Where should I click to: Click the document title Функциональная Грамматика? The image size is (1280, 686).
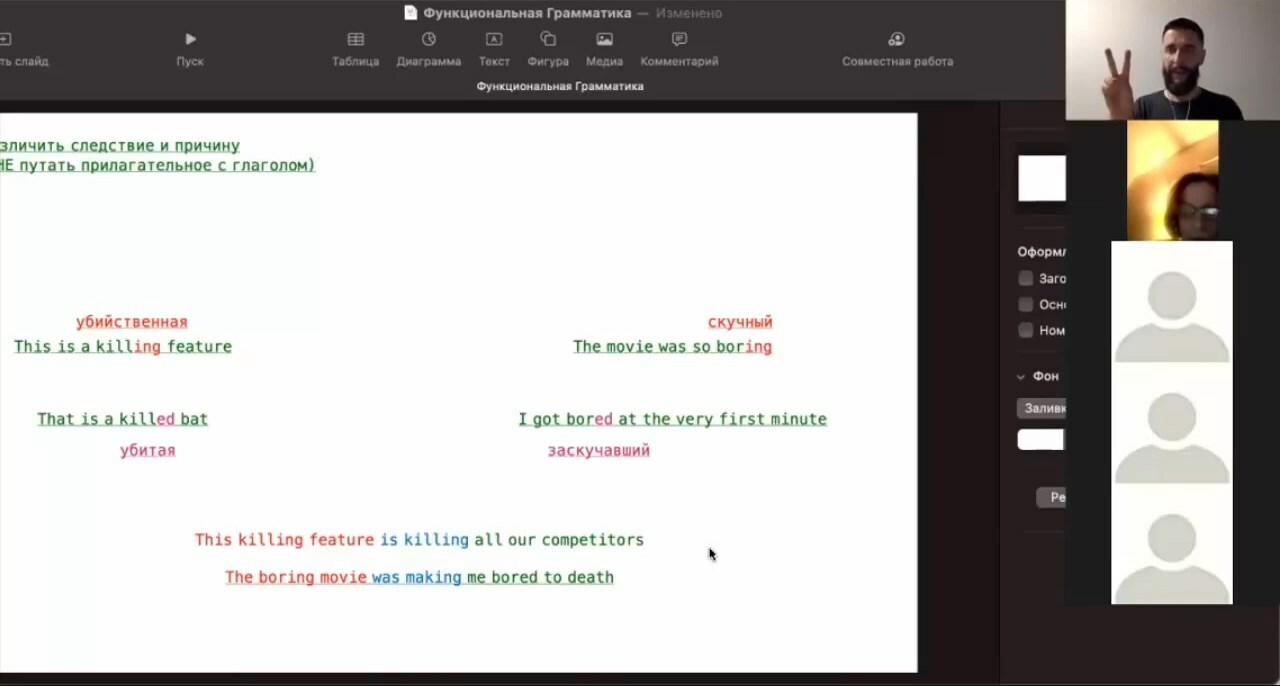click(x=527, y=13)
